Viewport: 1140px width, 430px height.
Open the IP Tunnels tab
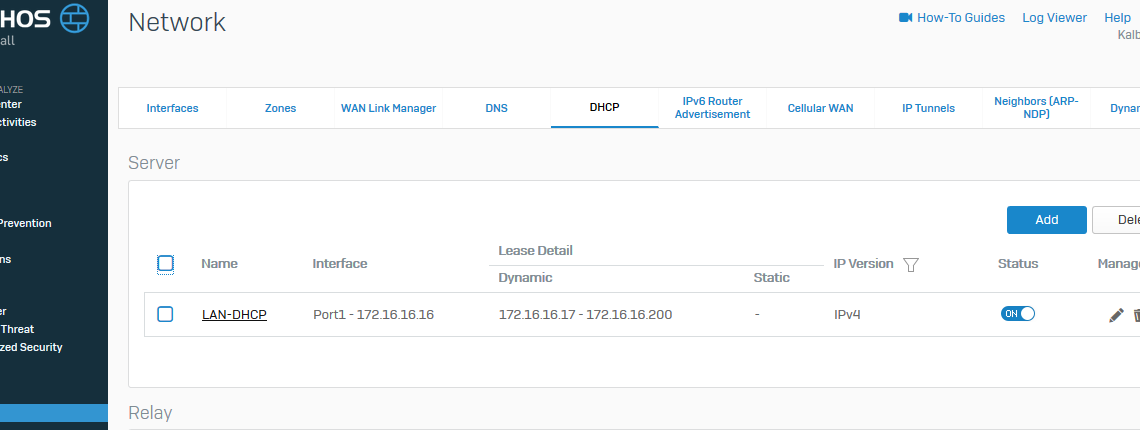click(x=928, y=108)
